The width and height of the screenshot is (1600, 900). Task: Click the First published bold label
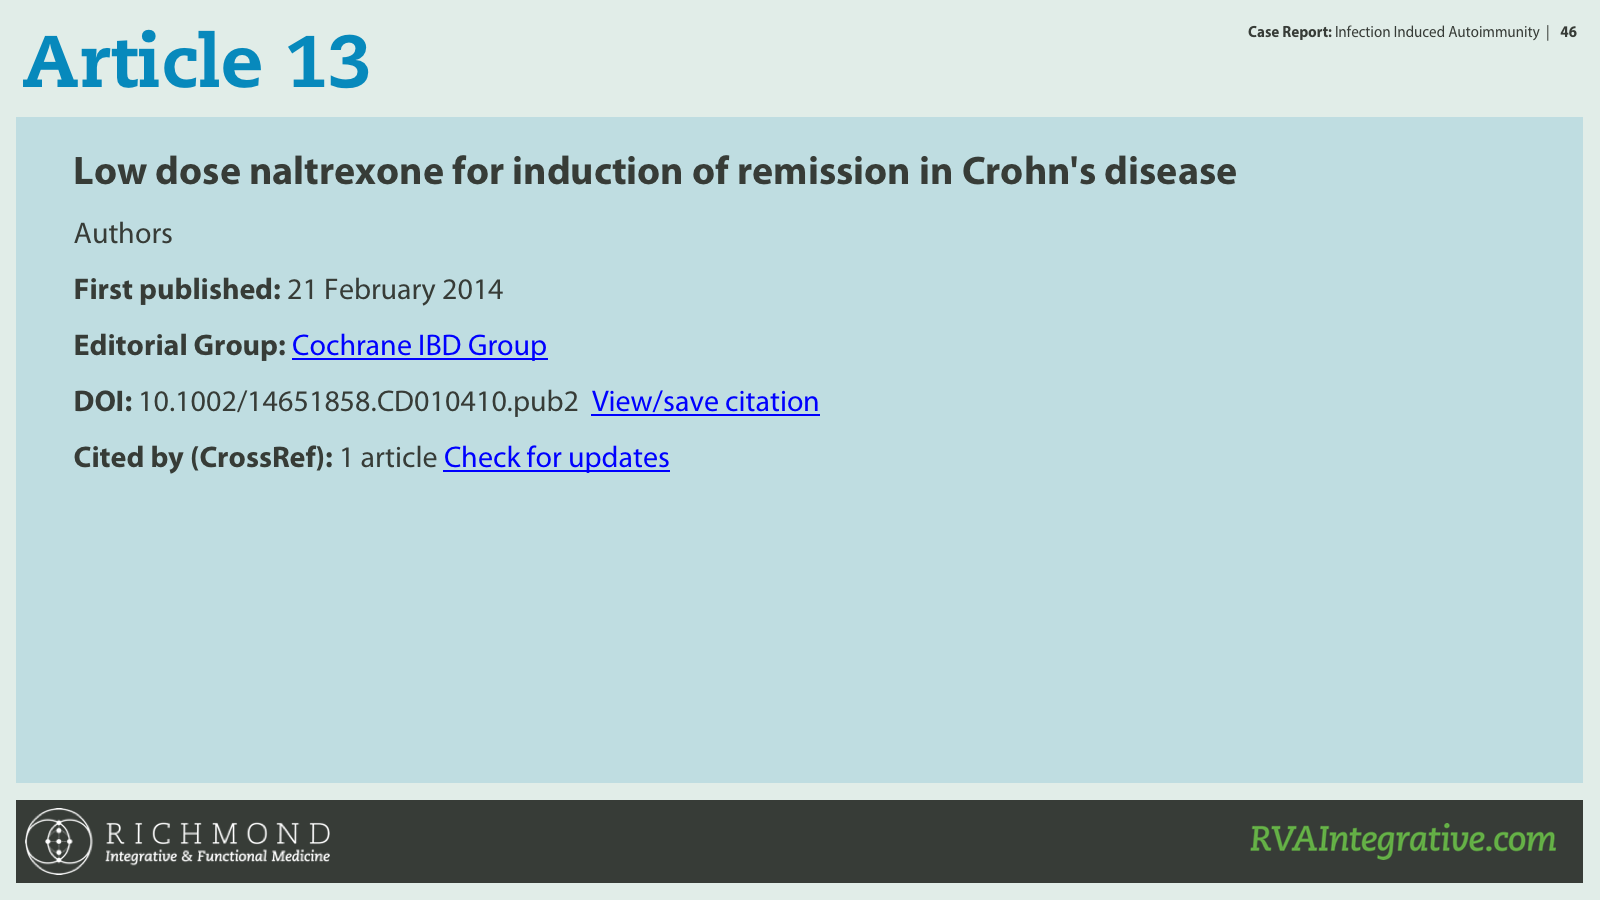pos(177,289)
